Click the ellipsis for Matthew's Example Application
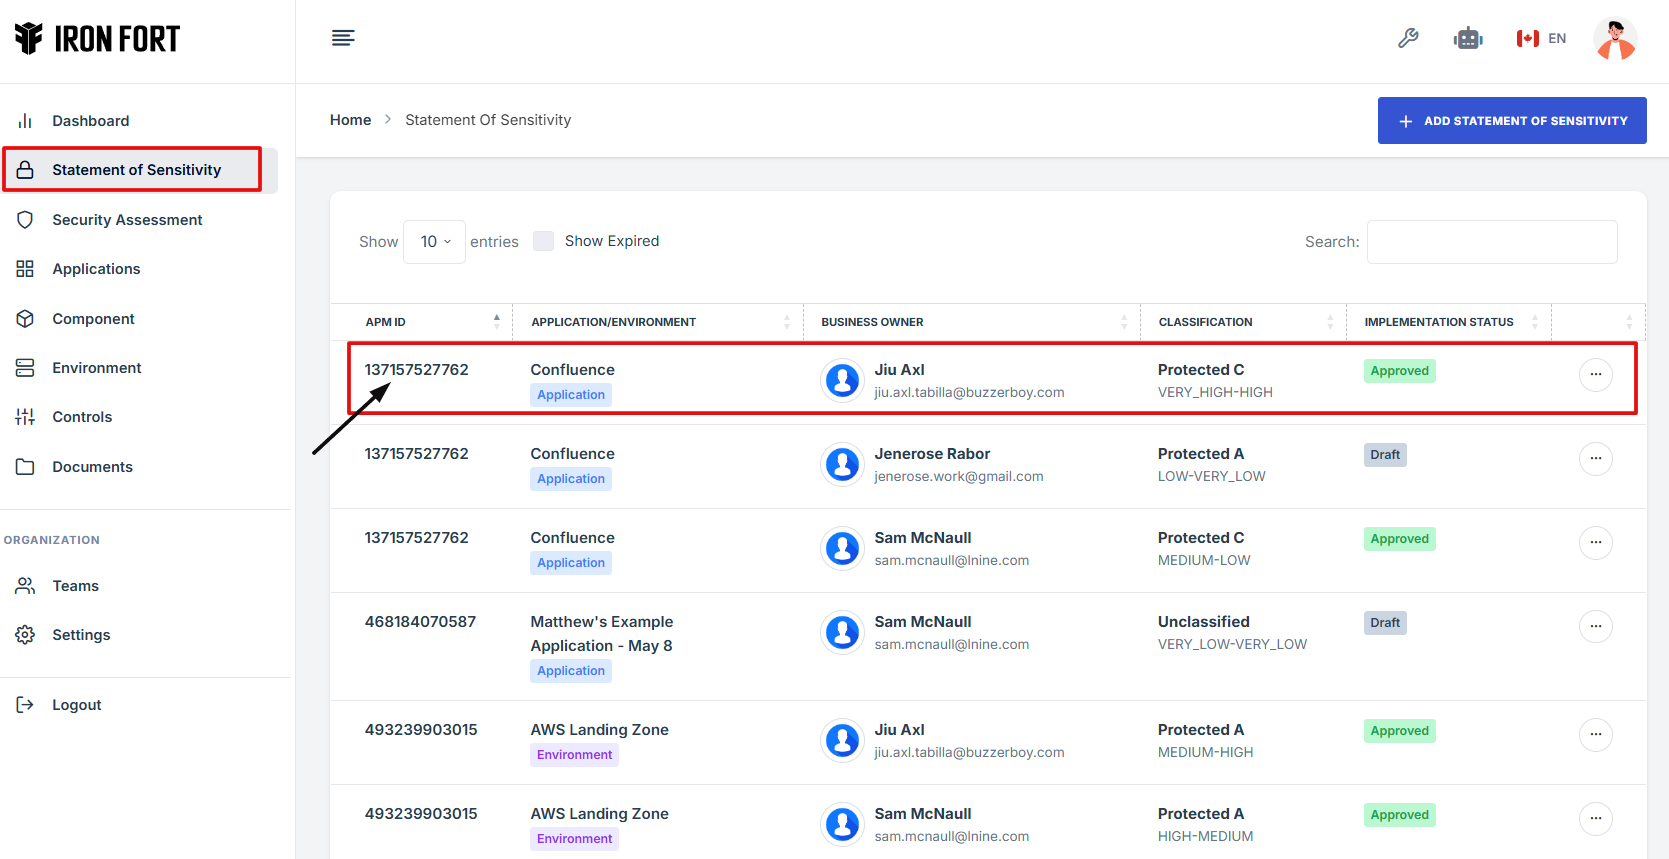 (x=1595, y=627)
